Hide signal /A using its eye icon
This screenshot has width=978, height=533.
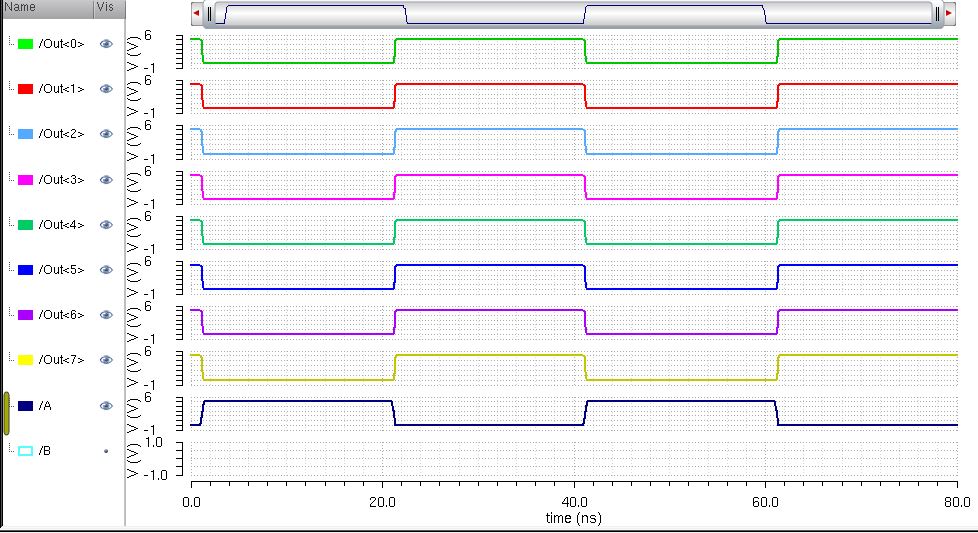coord(106,406)
